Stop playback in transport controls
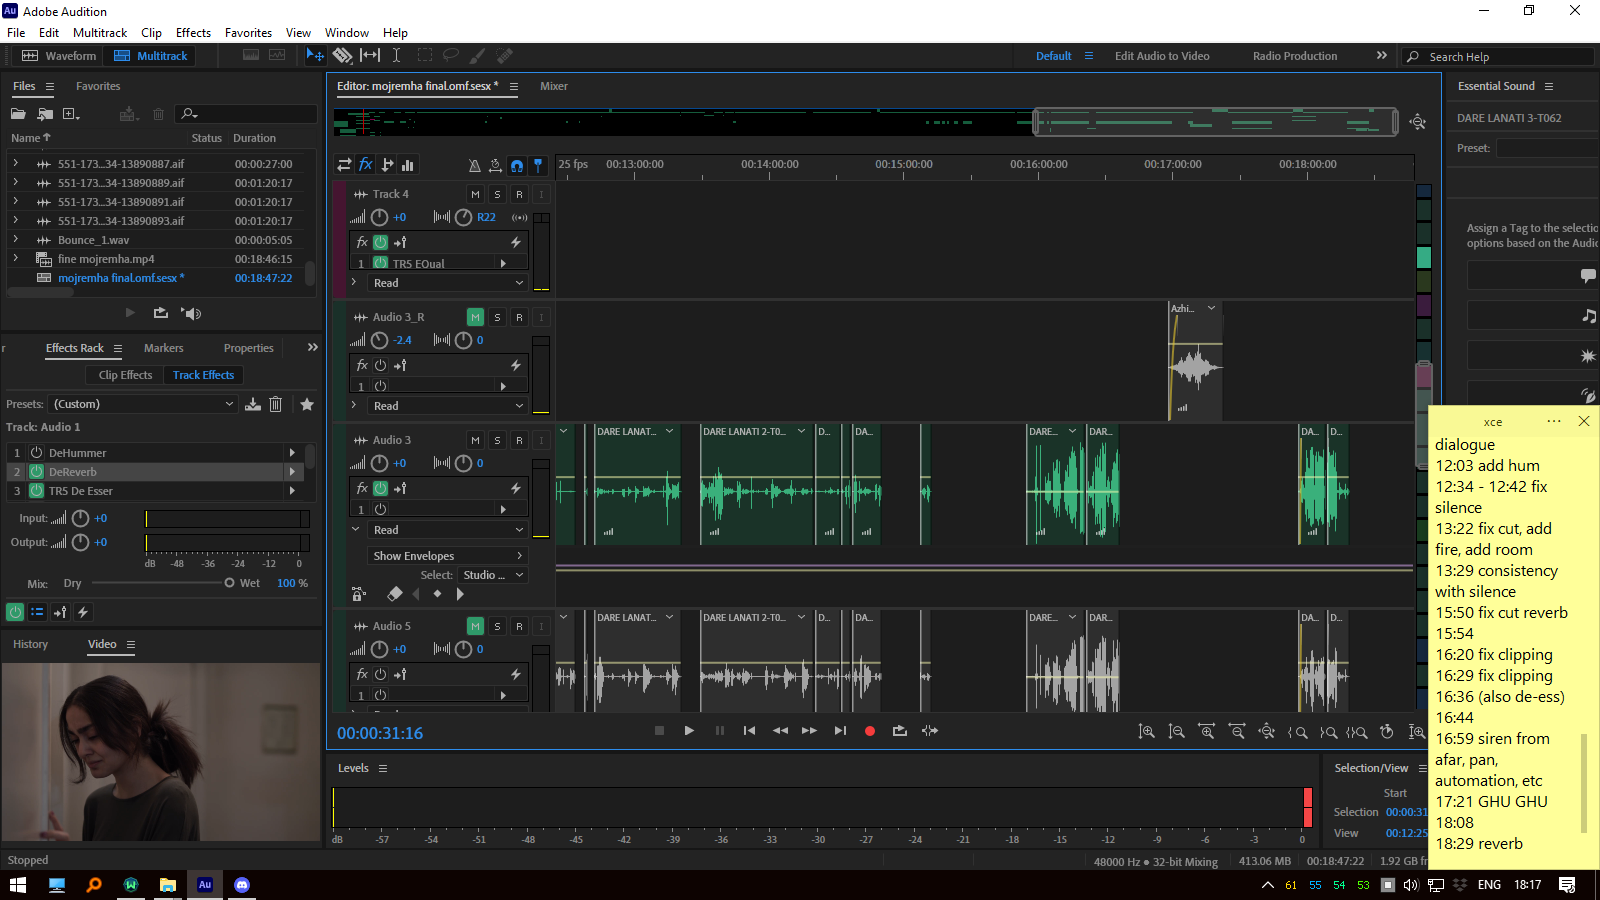The width and height of the screenshot is (1600, 900). point(659,731)
